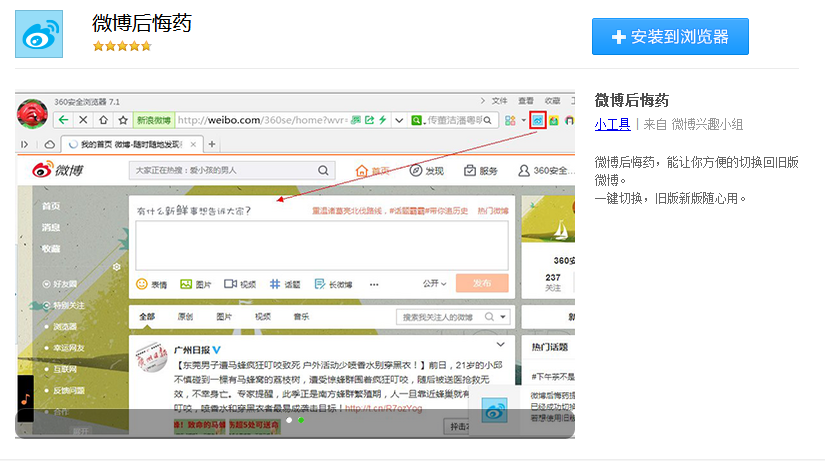Click the 热门微博 link
This screenshot has width=825, height=461.
(x=493, y=211)
